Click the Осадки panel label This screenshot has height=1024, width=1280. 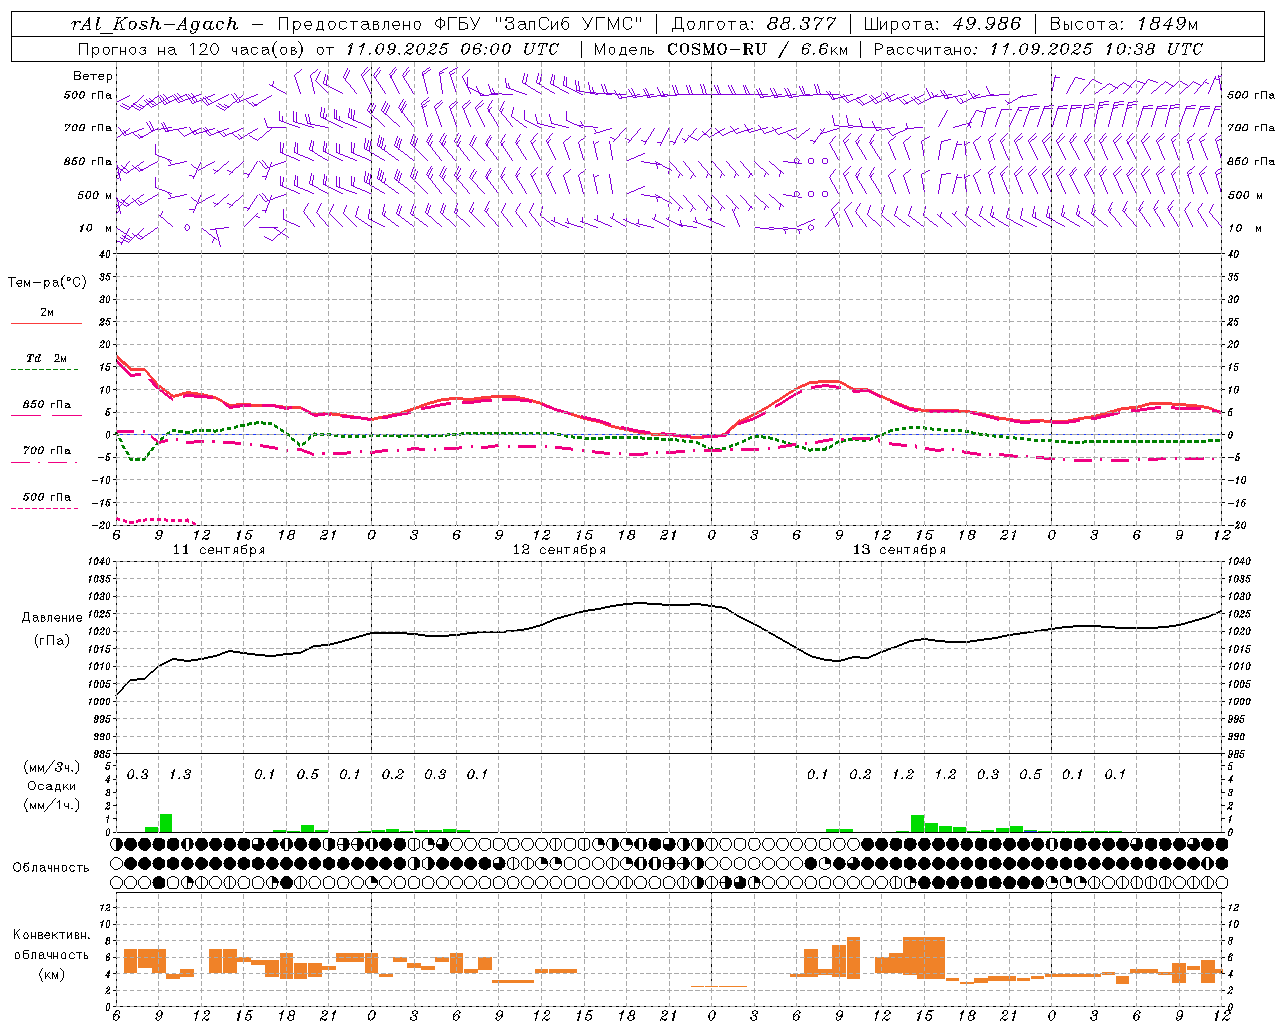click(52, 786)
